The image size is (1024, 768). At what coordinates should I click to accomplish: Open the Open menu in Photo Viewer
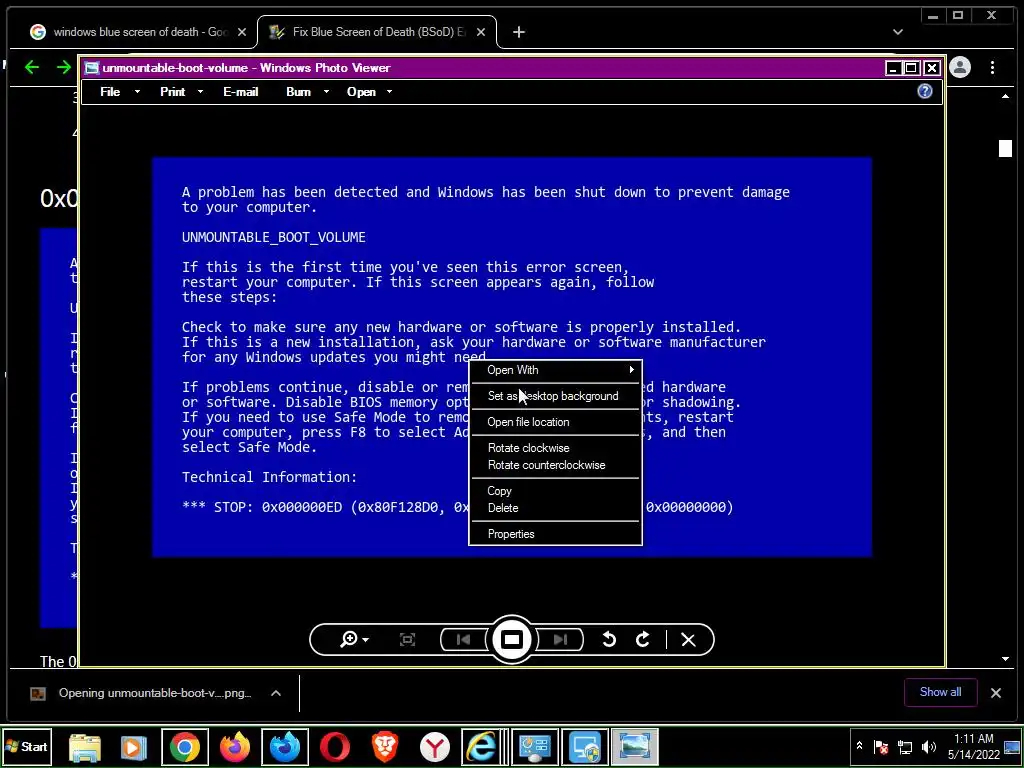pos(361,92)
